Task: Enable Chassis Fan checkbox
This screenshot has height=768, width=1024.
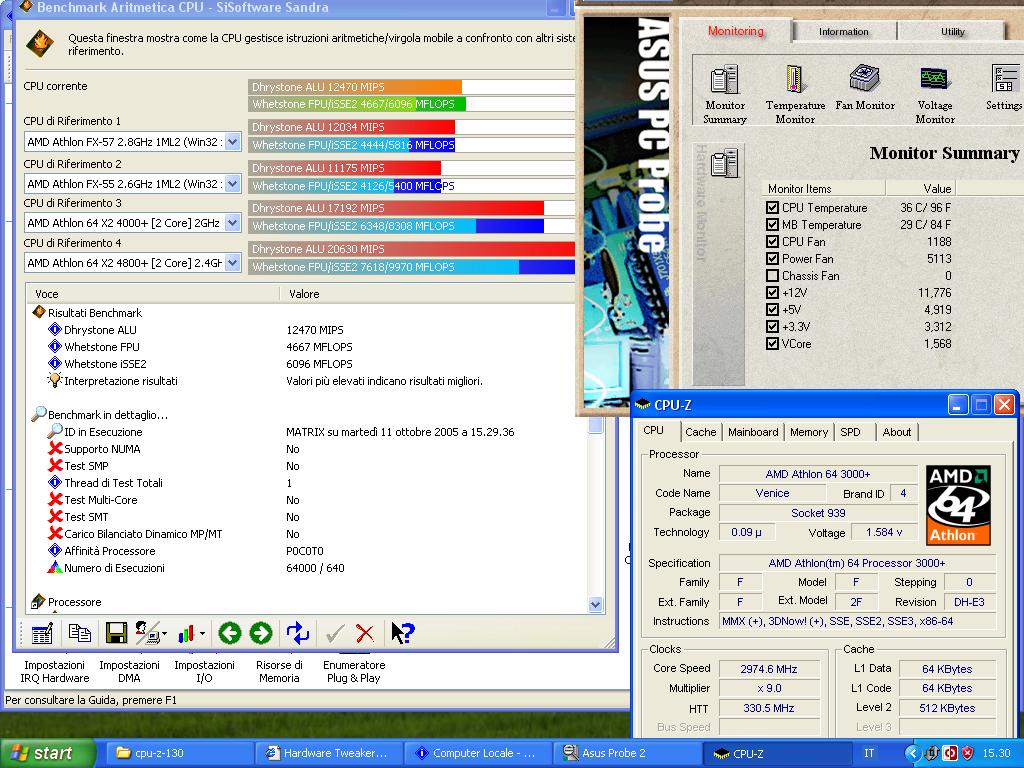Action: [x=772, y=276]
